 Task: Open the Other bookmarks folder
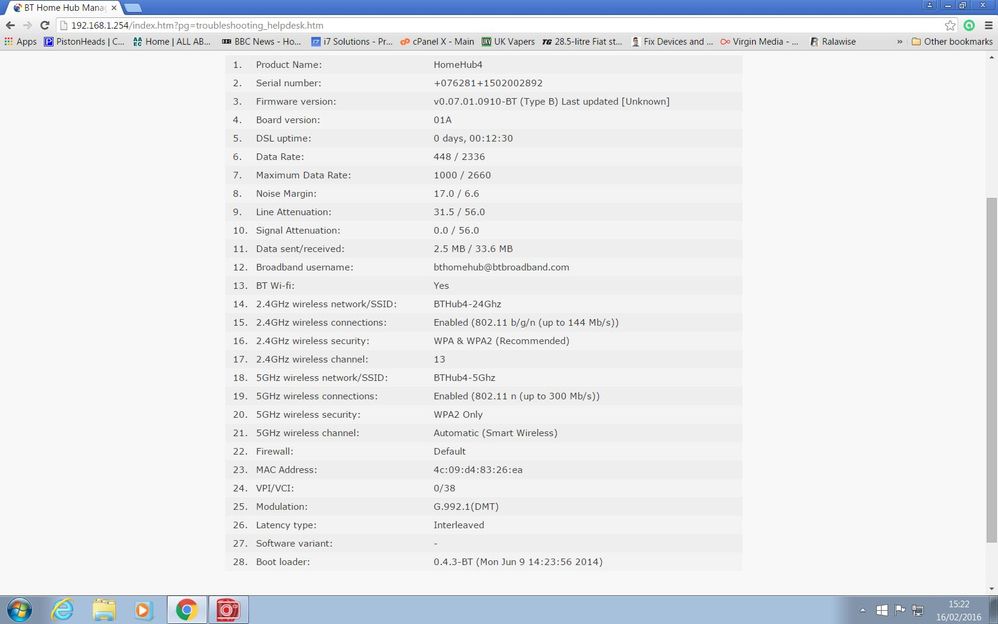pos(952,41)
